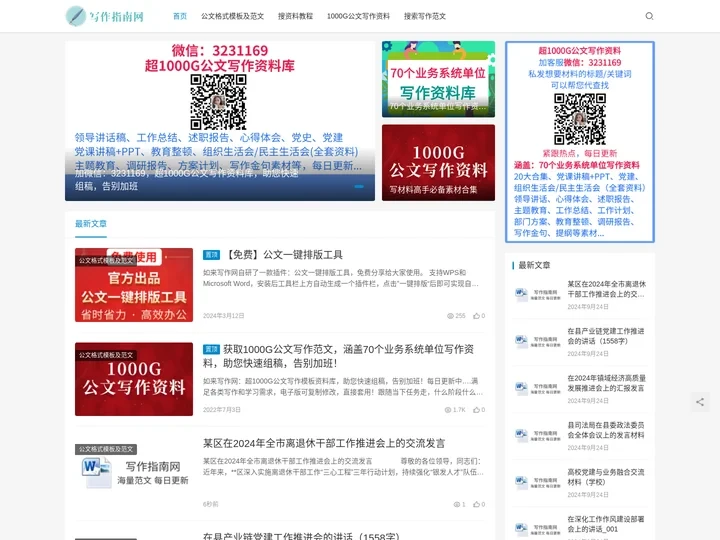The image size is (720, 540).
Task: Open the floating share icon
Action: [700, 402]
